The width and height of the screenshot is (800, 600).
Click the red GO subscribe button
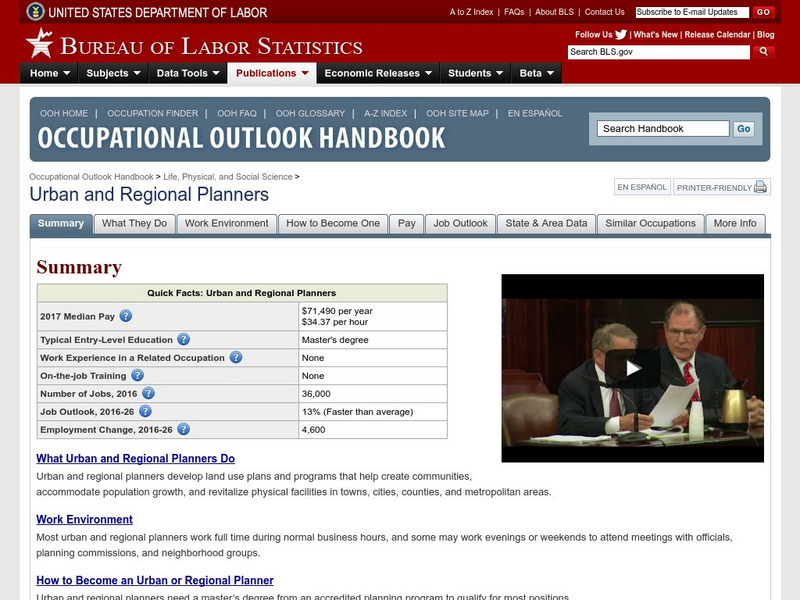[x=763, y=12]
